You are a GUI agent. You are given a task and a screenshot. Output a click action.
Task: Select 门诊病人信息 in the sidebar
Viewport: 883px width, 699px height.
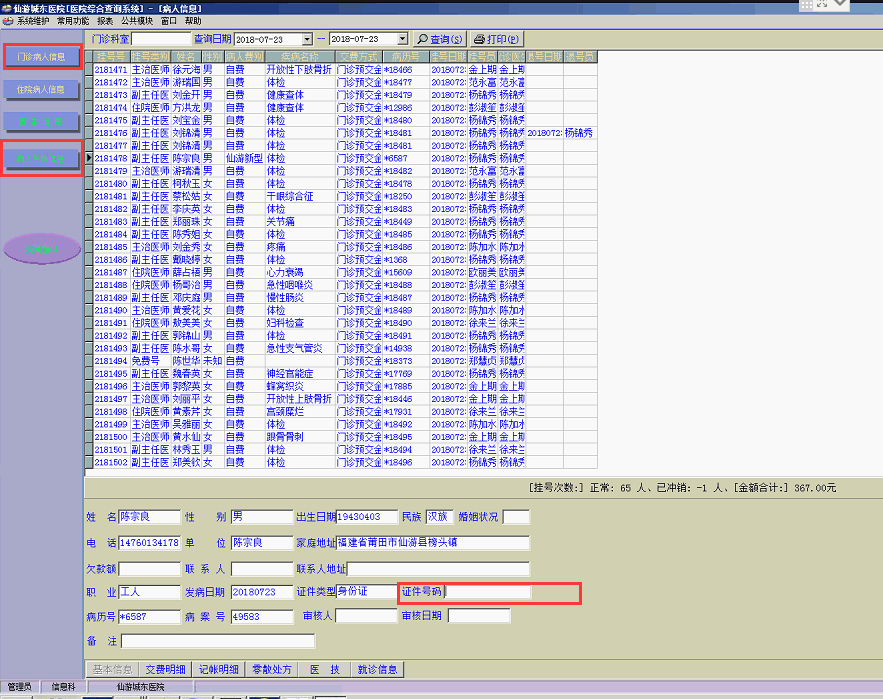(41, 56)
